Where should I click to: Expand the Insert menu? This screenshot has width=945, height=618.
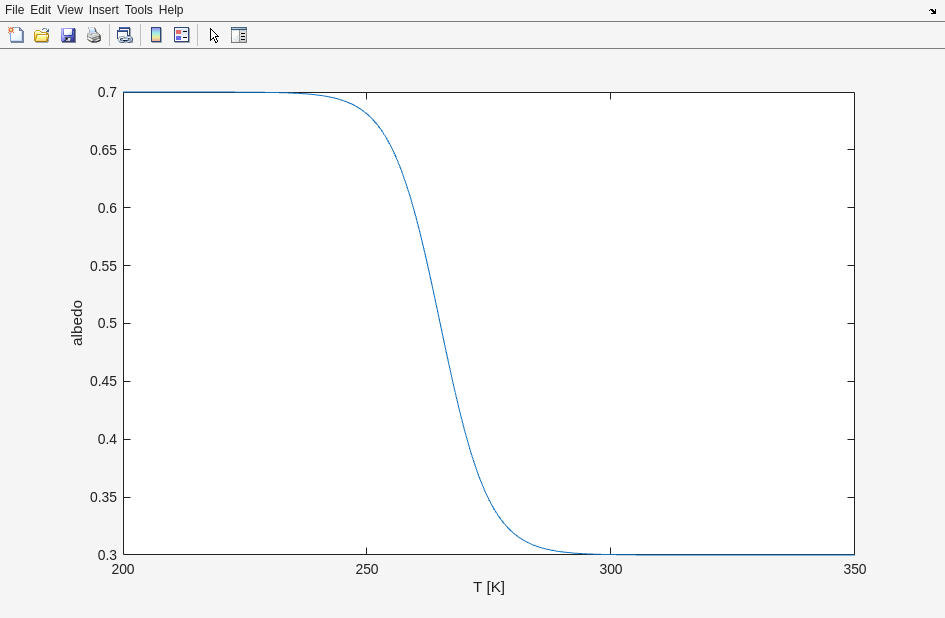(x=103, y=10)
